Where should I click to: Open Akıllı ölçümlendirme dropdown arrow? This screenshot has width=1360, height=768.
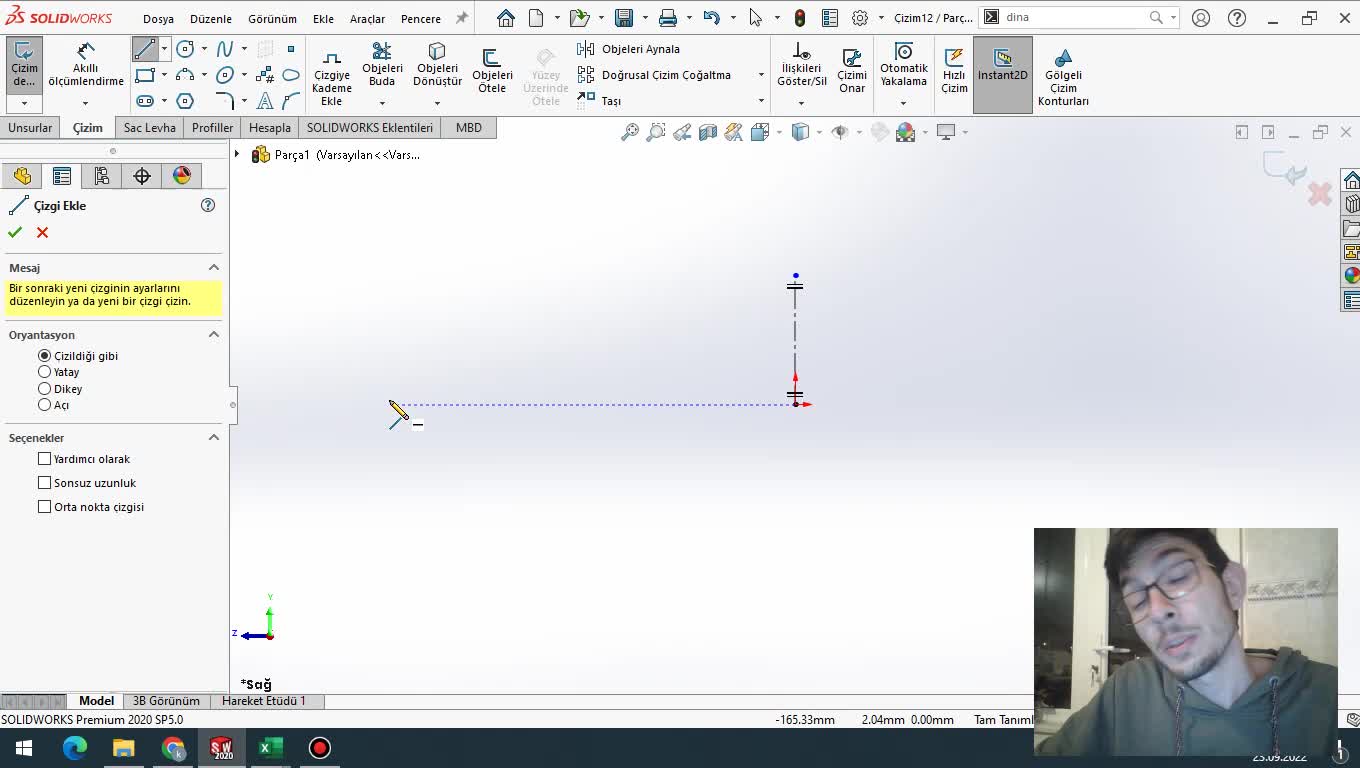[x=85, y=103]
